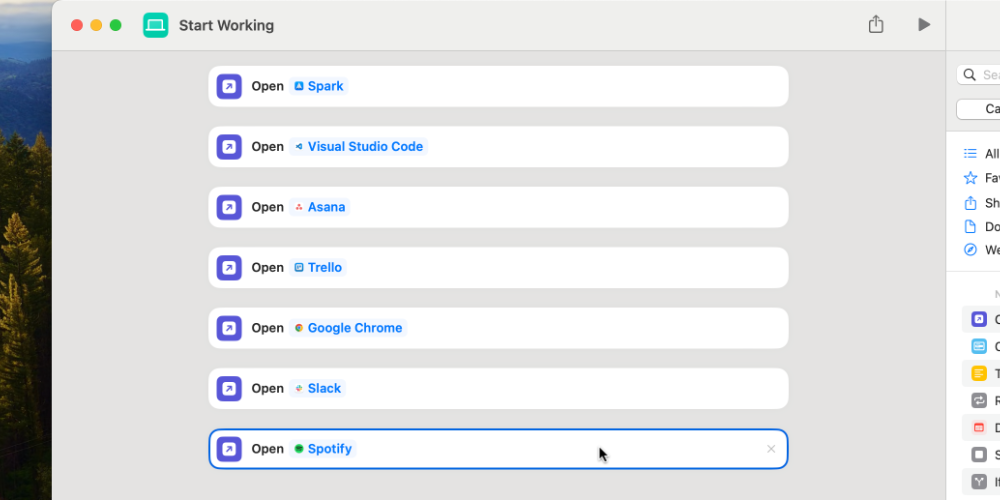This screenshot has height=500, width=1000.
Task: Click "Open" label in Asana row
Action: click(x=267, y=207)
